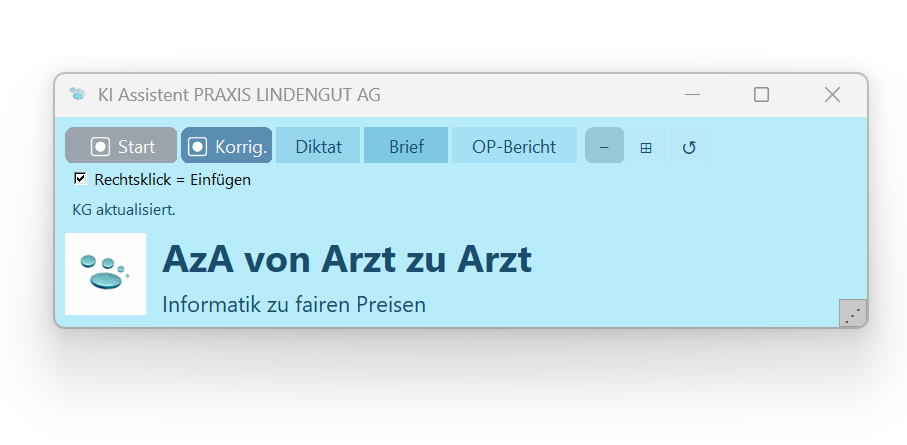The image size is (907, 445).
Task: Switch to the Diktat mode
Action: click(318, 146)
